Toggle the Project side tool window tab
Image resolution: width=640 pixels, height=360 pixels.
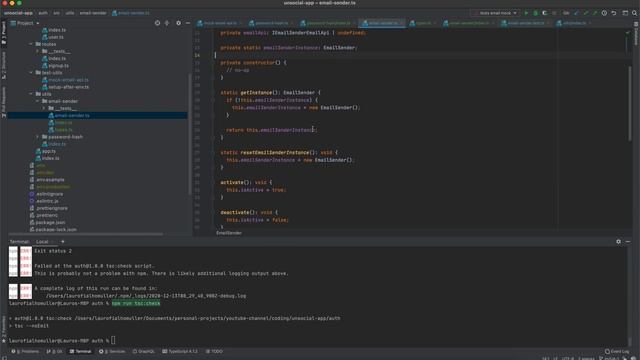pos(4,33)
